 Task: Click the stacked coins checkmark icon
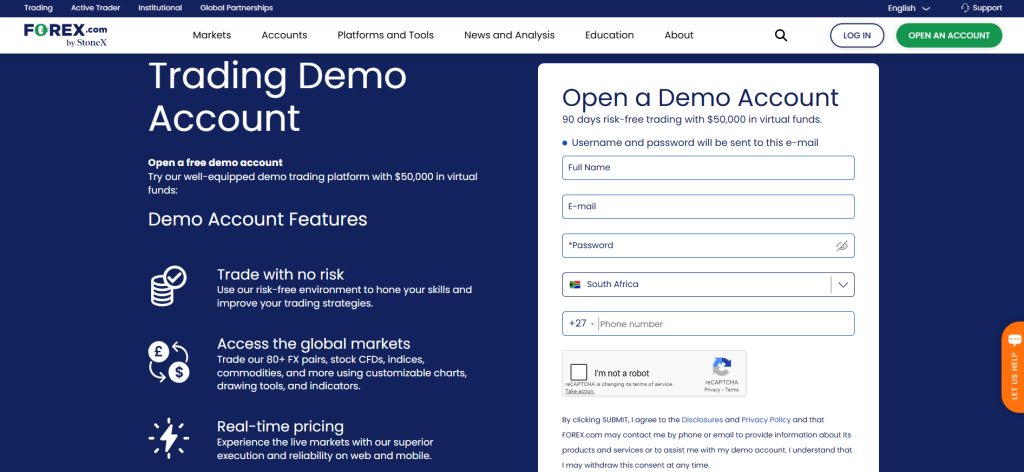click(168, 286)
